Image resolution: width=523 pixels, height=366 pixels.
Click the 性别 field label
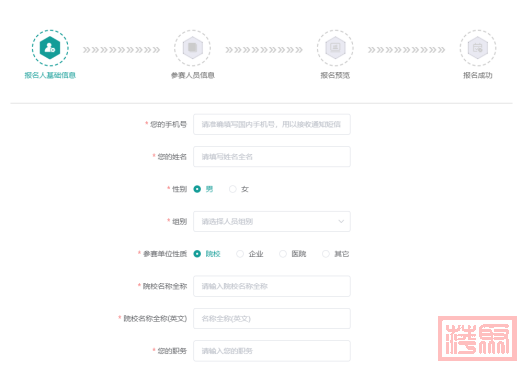pos(179,189)
